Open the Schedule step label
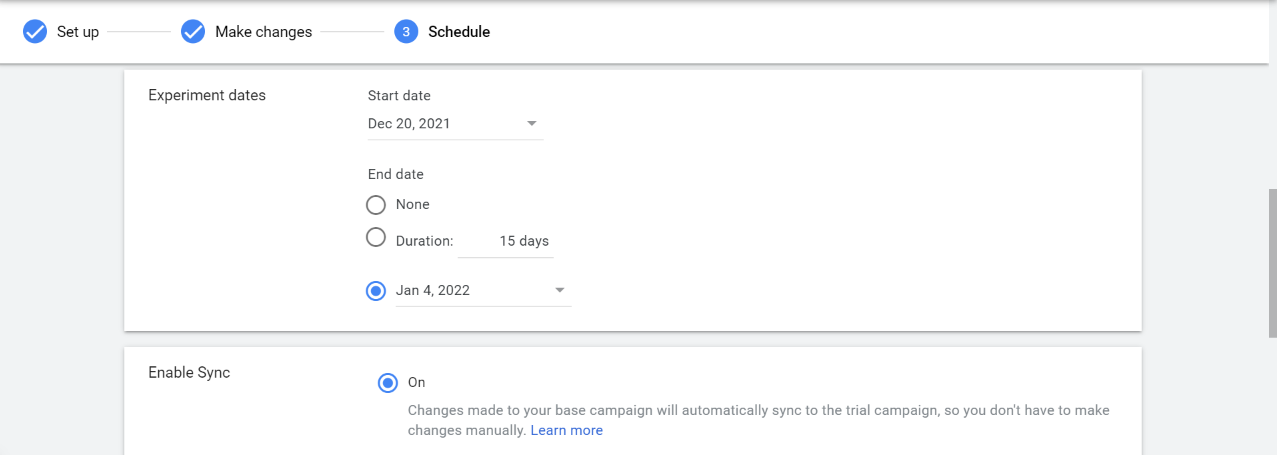1277x455 pixels. tap(459, 32)
